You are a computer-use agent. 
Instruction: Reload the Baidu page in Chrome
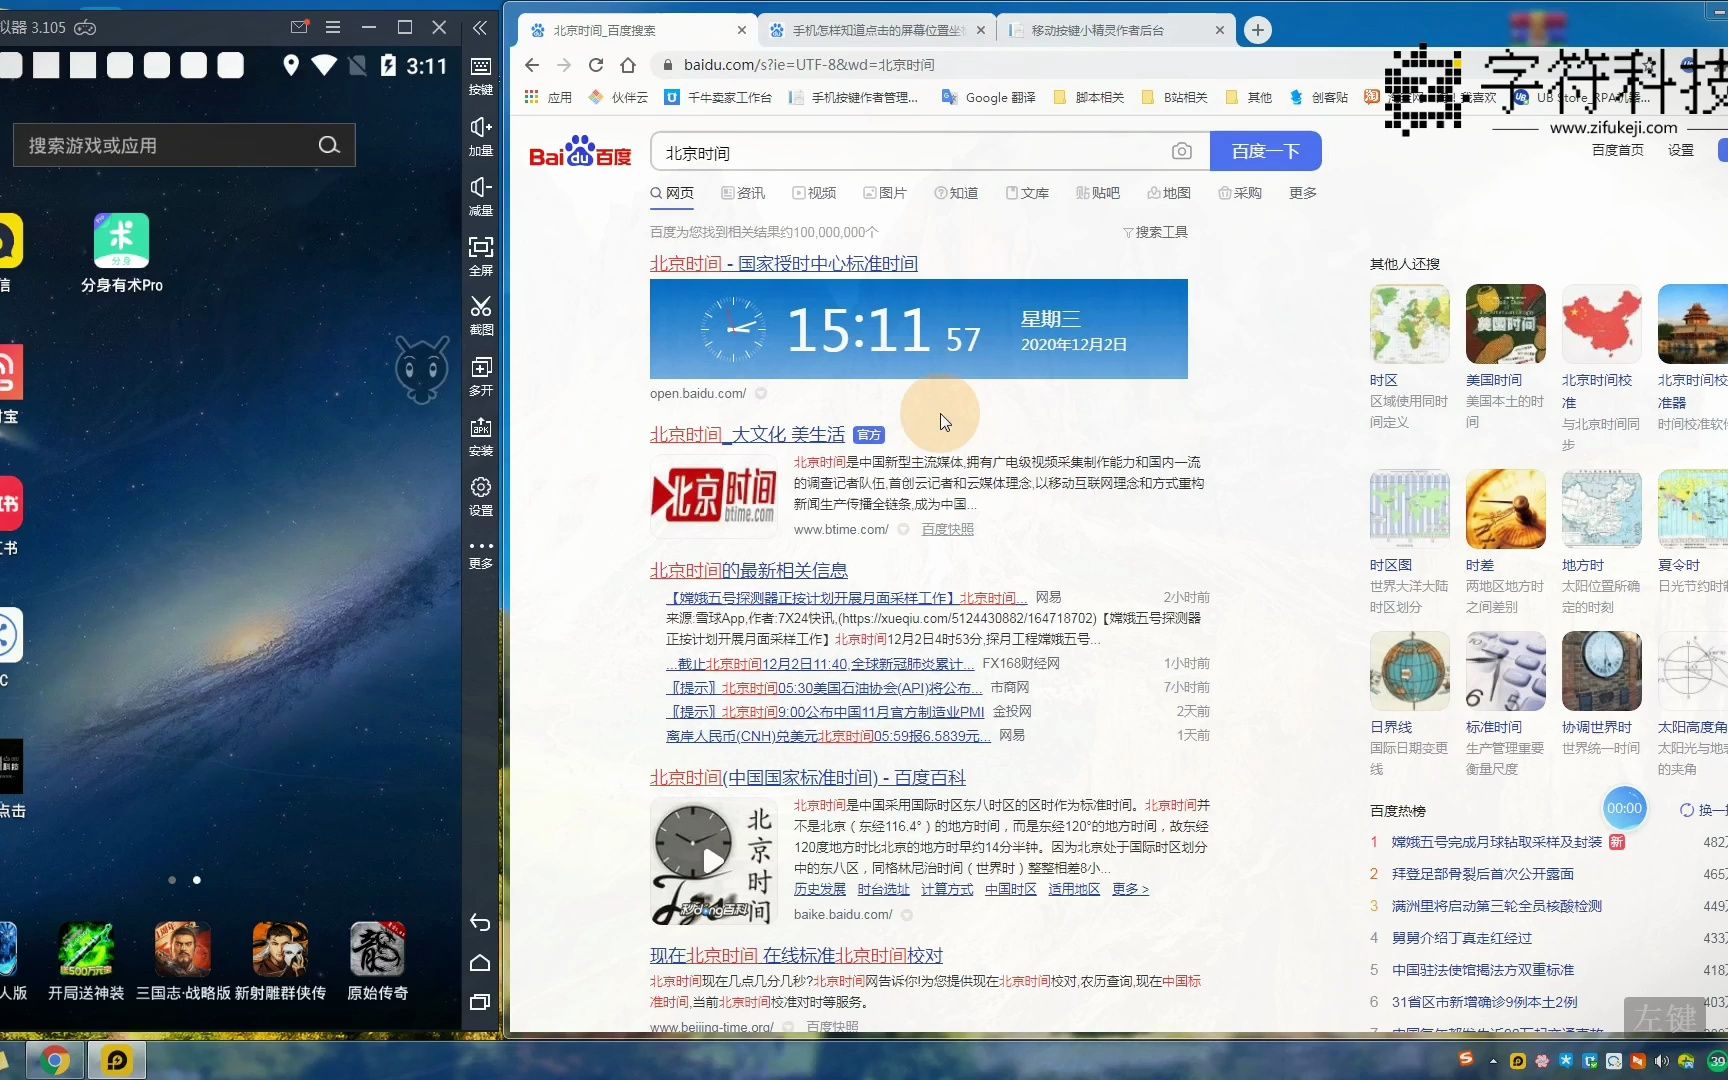596,65
